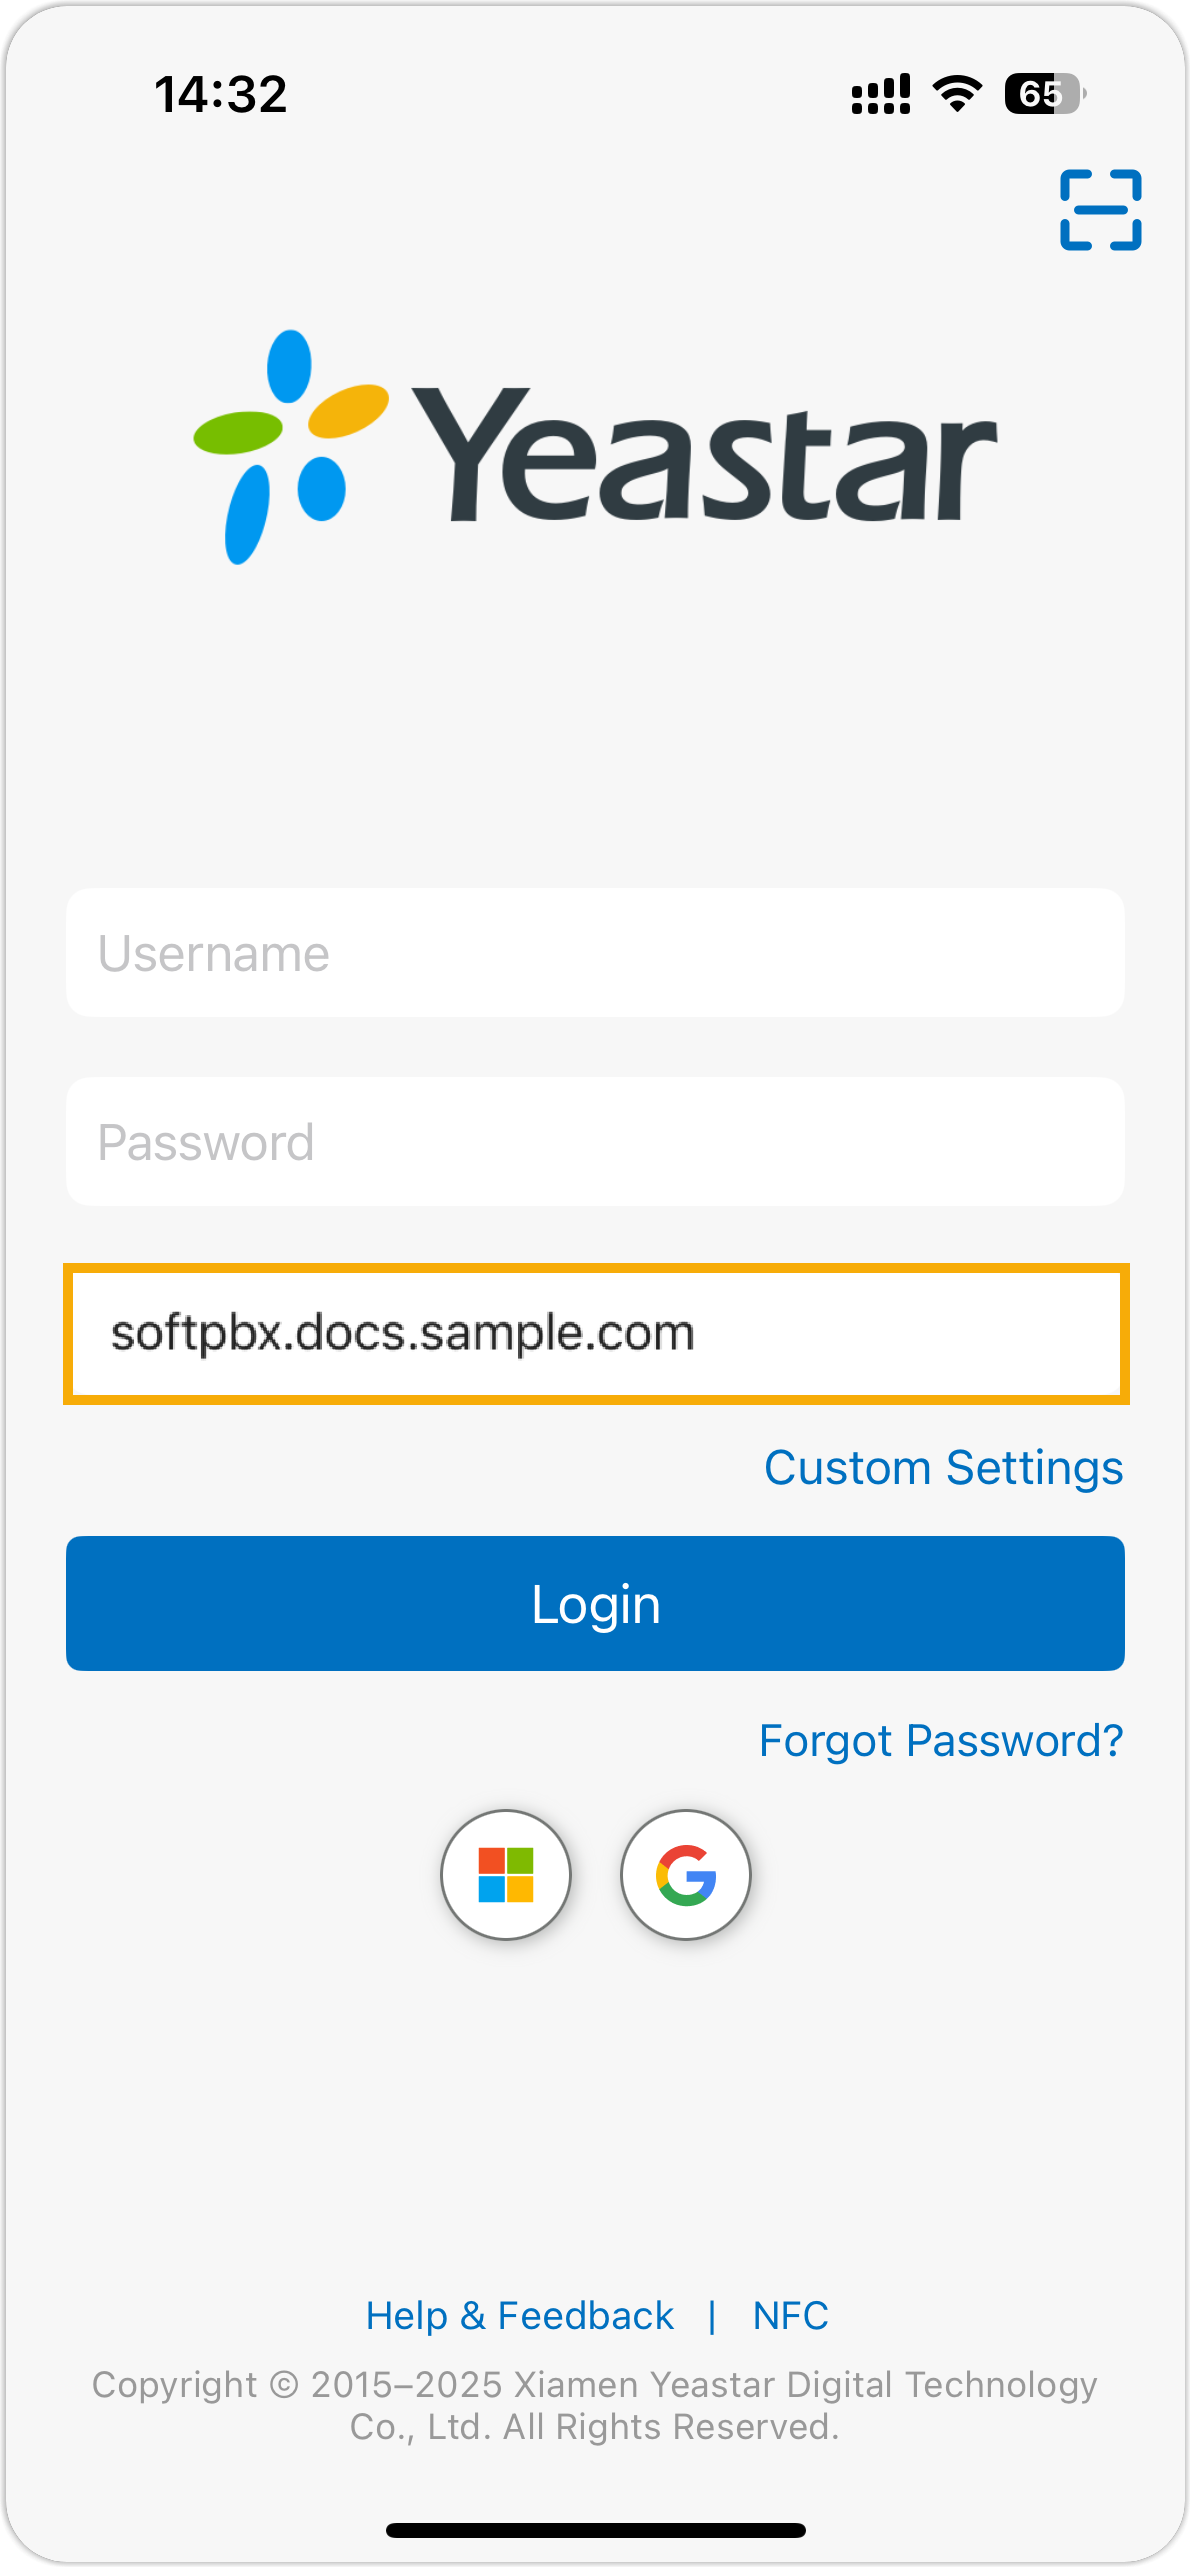Open Help & Feedback link
The height and width of the screenshot is (2568, 1191).
520,2316
